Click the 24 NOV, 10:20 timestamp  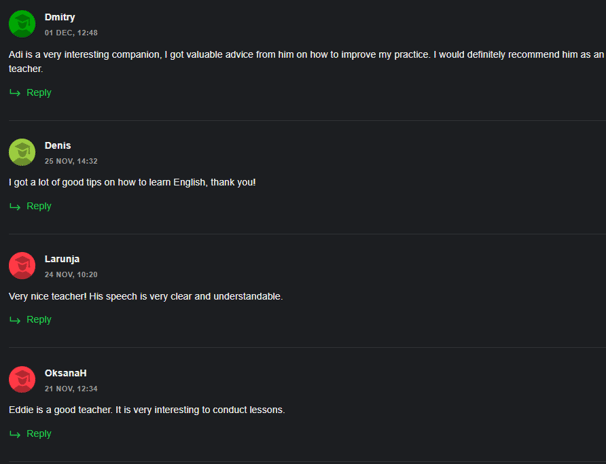71,275
